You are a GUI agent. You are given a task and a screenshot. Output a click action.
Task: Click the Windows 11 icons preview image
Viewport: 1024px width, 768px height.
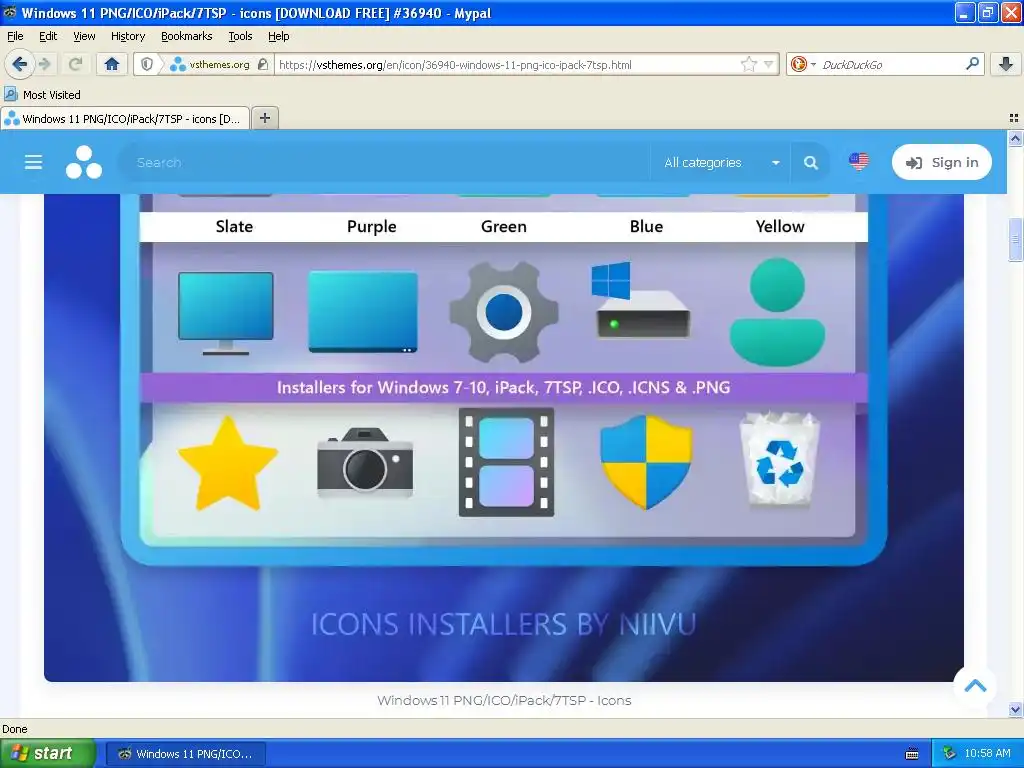[x=504, y=438]
